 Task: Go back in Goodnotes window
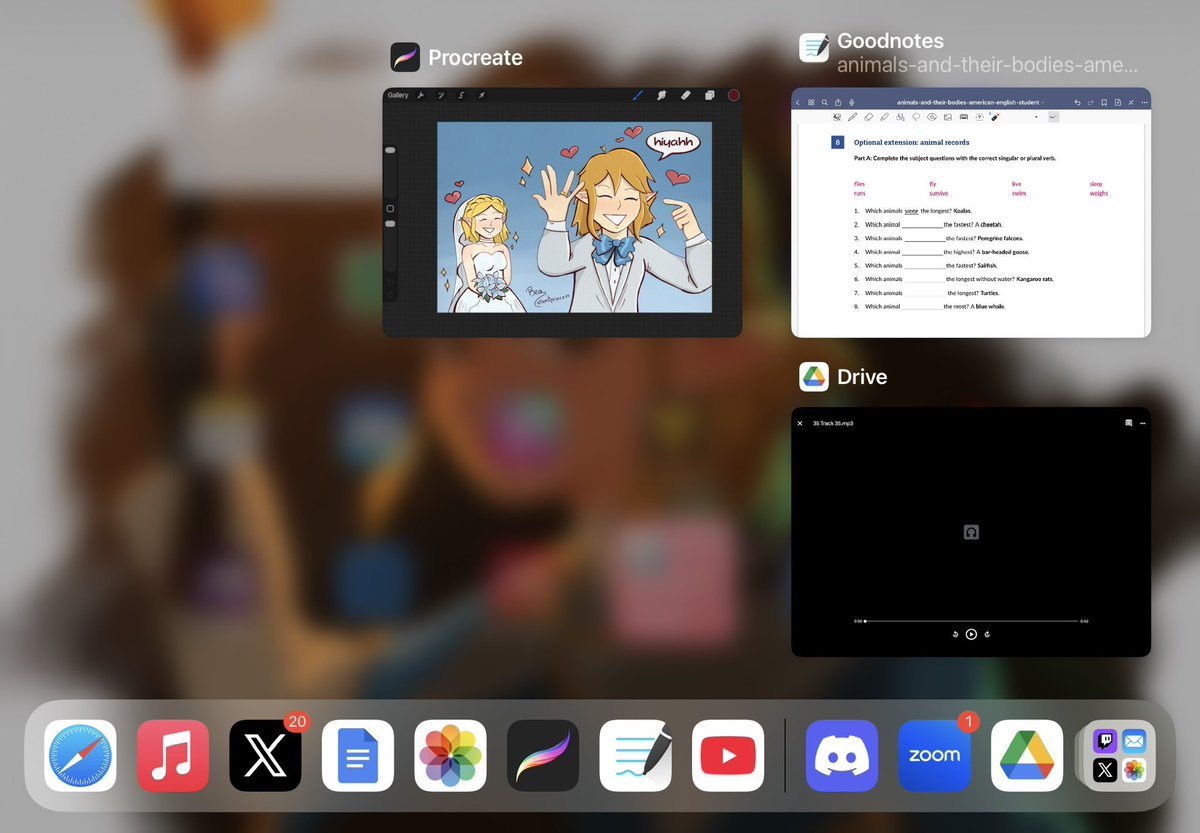pos(797,102)
